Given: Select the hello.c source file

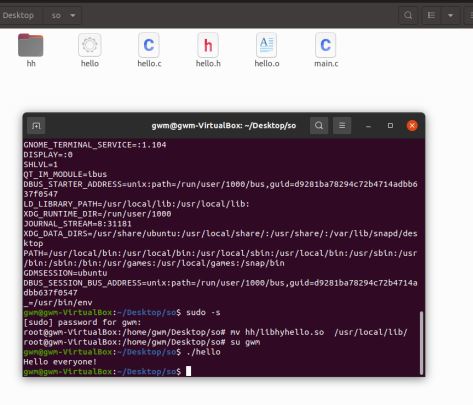Looking at the screenshot, I should click(149, 50).
